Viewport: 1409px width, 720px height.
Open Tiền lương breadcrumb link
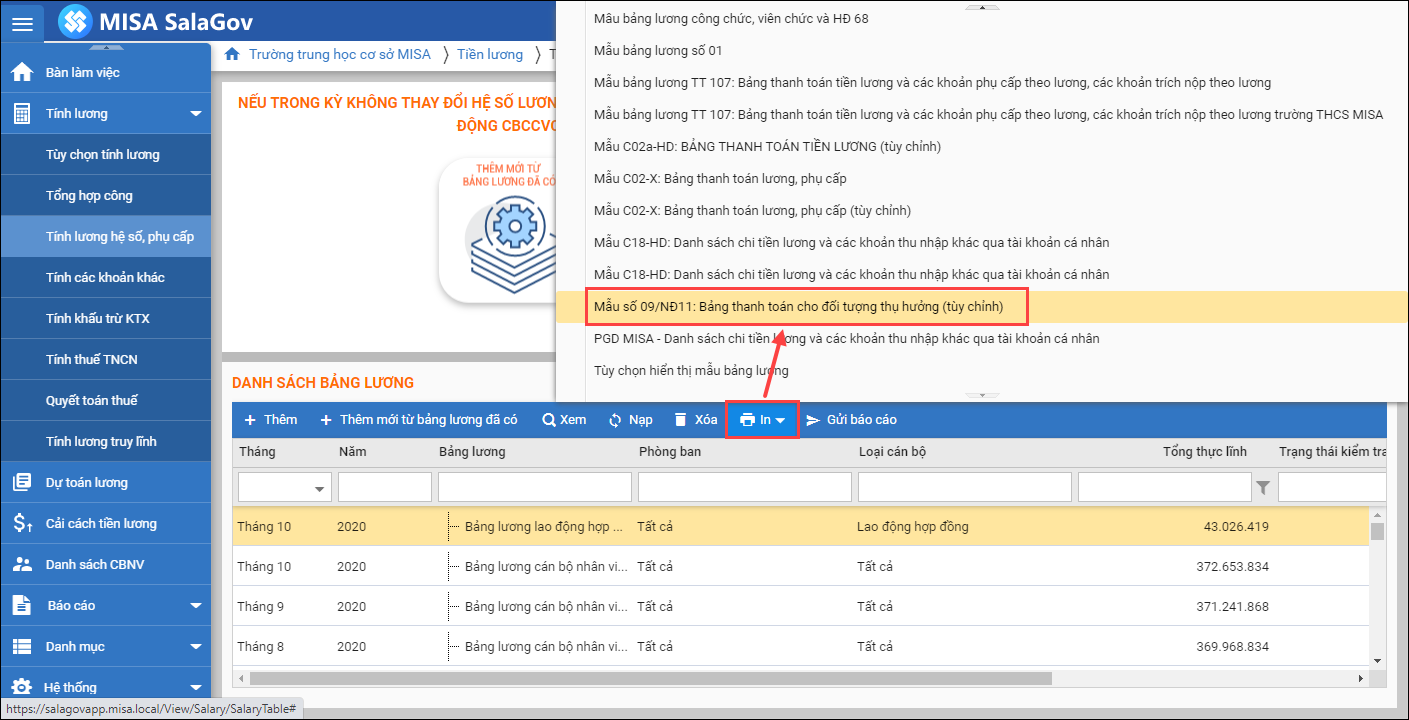pyautogui.click(x=490, y=54)
